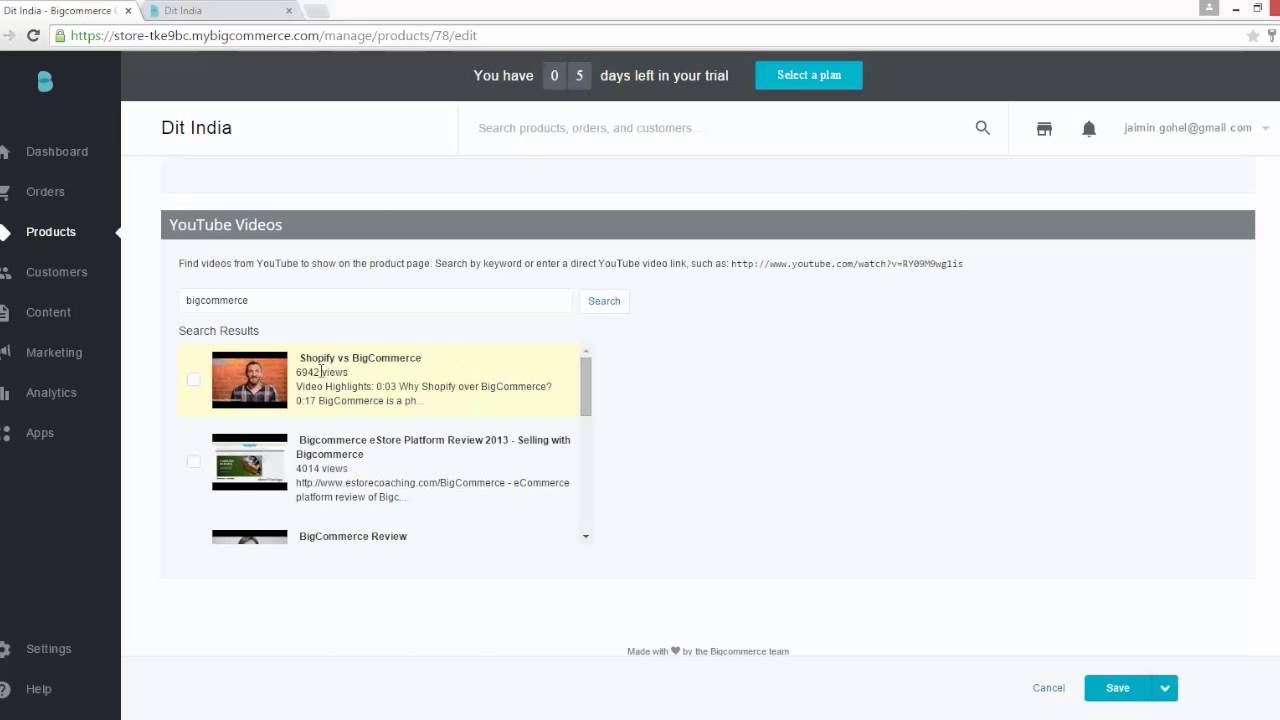Click the sample YouTube watch URL text

click(847, 264)
